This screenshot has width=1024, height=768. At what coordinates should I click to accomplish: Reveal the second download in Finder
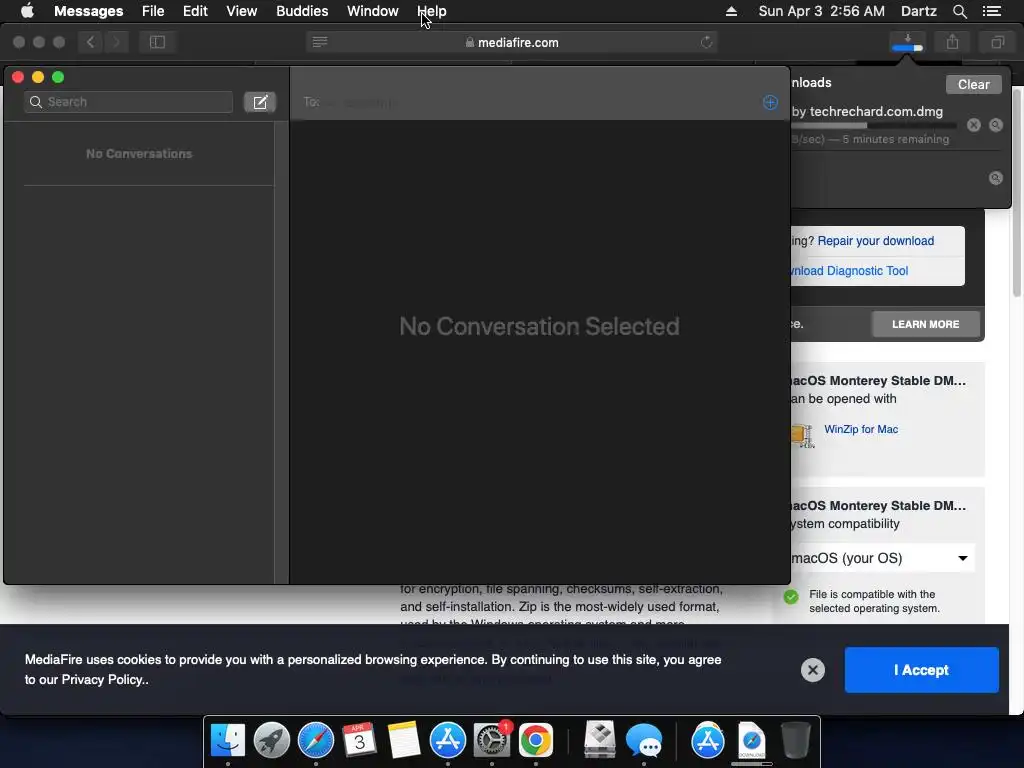[x=995, y=178]
